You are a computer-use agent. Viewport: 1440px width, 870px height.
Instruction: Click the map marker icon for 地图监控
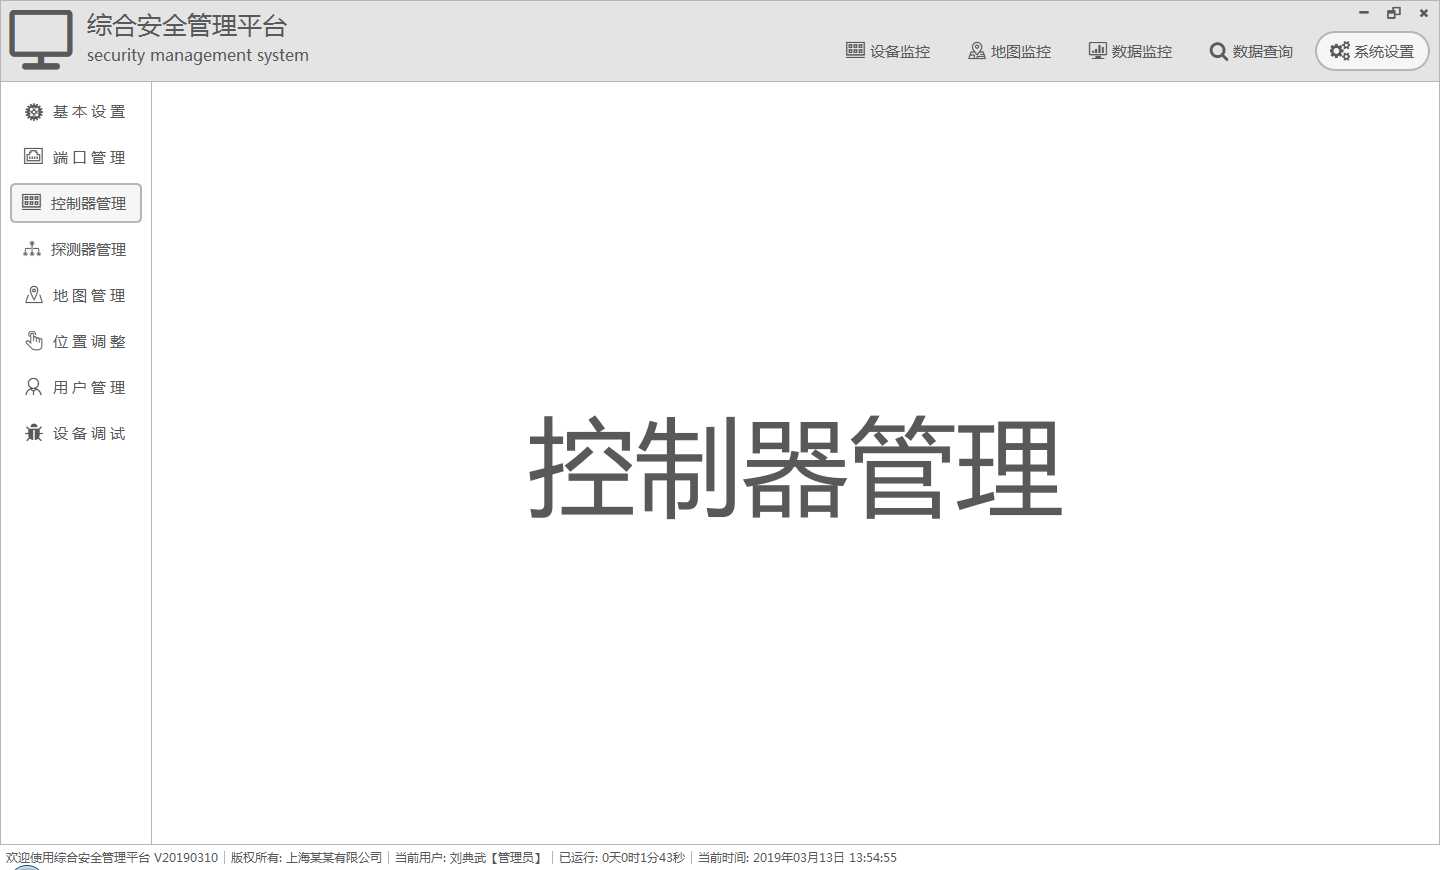point(977,50)
